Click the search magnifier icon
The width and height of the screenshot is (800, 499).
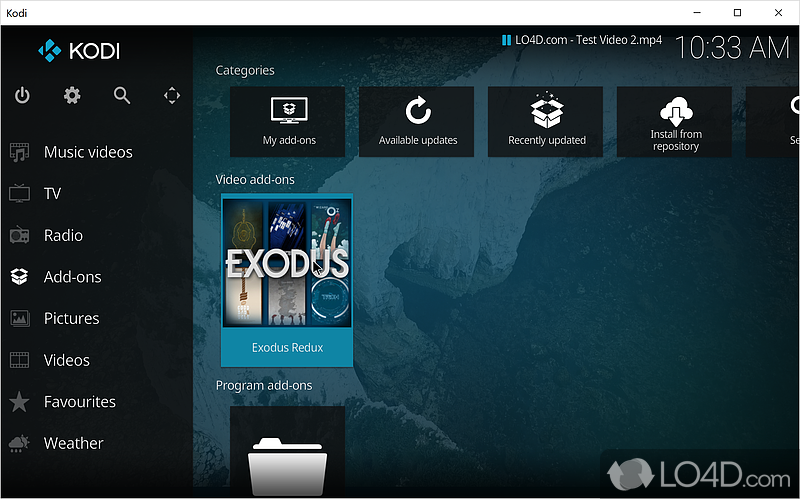pyautogui.click(x=122, y=95)
